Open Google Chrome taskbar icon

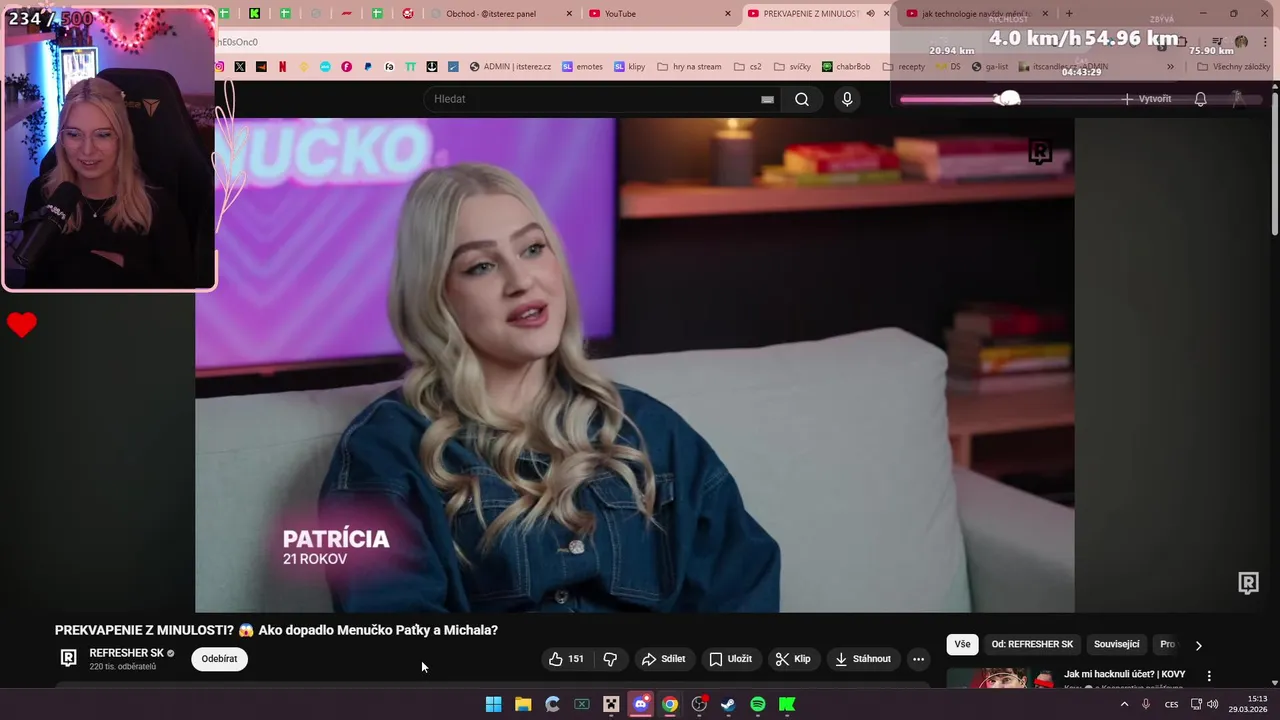click(x=670, y=704)
